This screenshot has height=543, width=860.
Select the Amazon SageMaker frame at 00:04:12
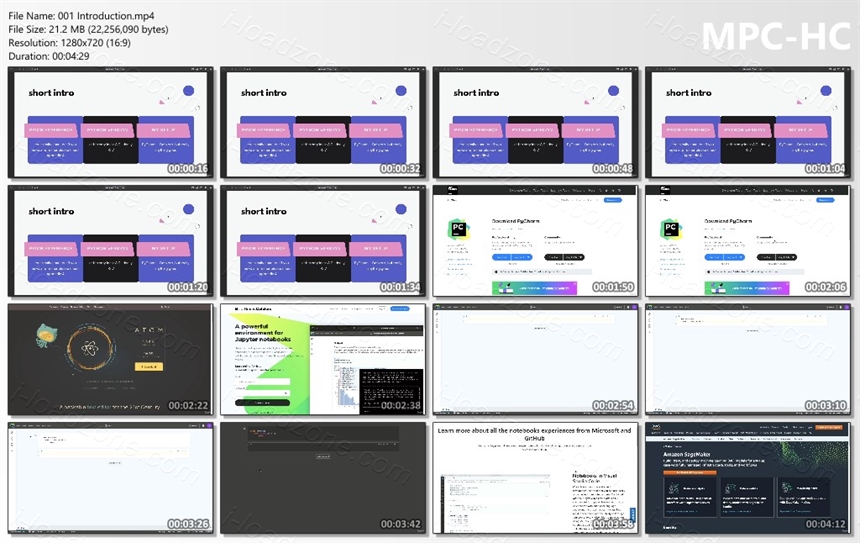pos(748,478)
